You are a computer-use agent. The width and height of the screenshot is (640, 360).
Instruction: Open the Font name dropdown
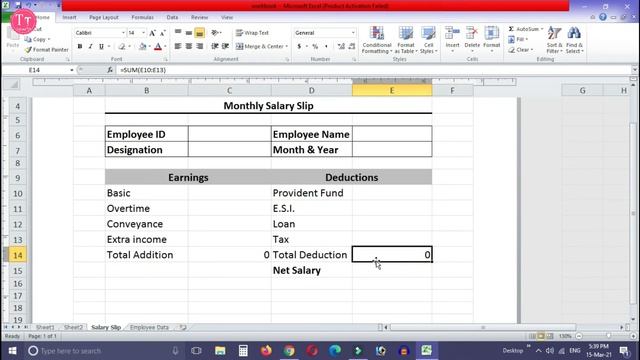(x=123, y=33)
